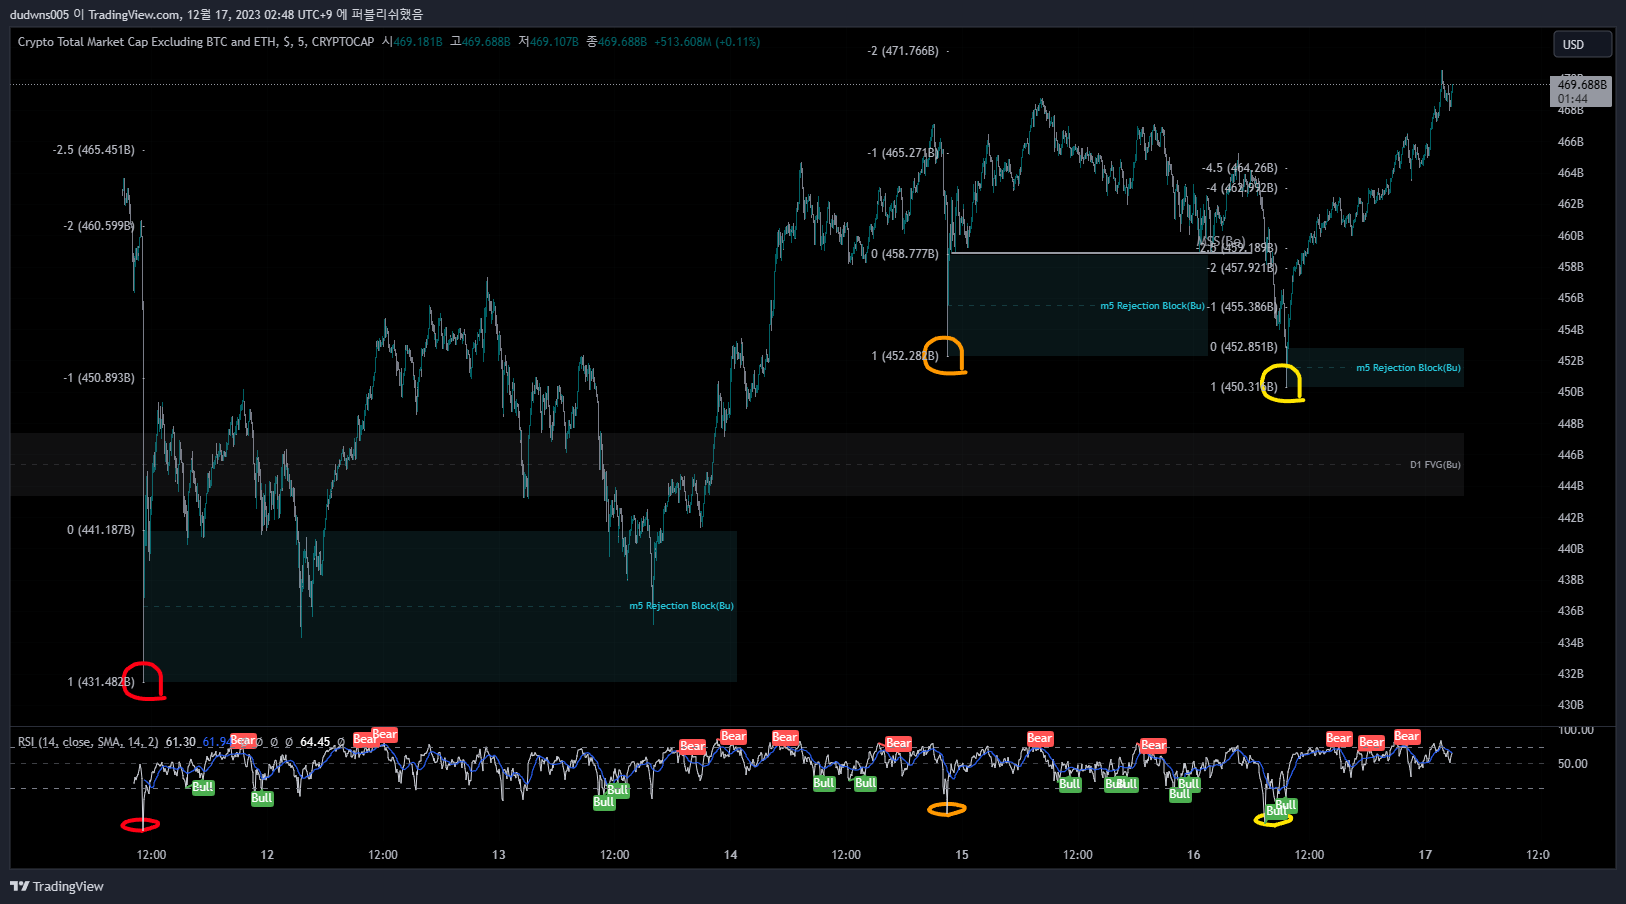The height and width of the screenshot is (904, 1626).
Task: Select the Fib level label -4 (462.992B)
Action: coord(1242,188)
